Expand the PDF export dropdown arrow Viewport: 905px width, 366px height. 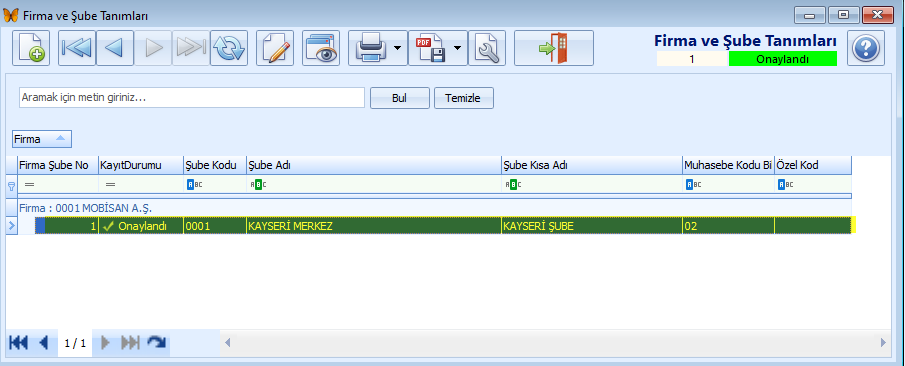[x=458, y=48]
